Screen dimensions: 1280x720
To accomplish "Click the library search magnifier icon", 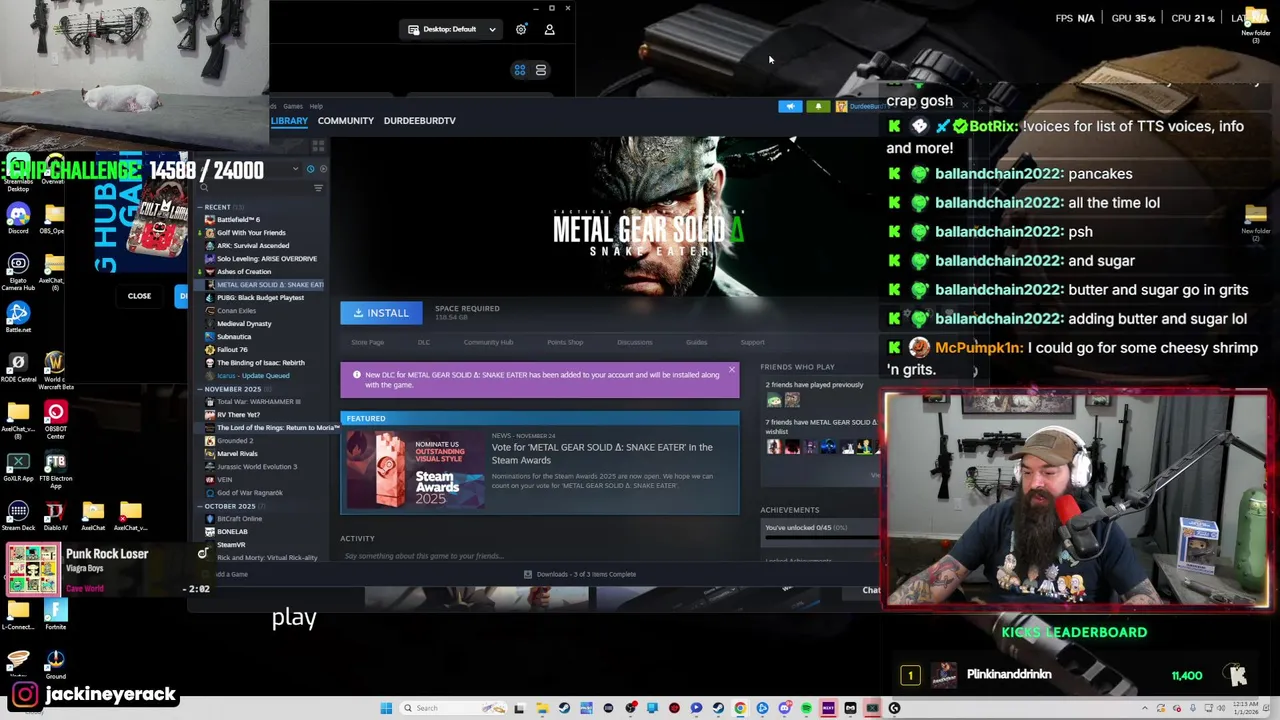I will coord(204,188).
